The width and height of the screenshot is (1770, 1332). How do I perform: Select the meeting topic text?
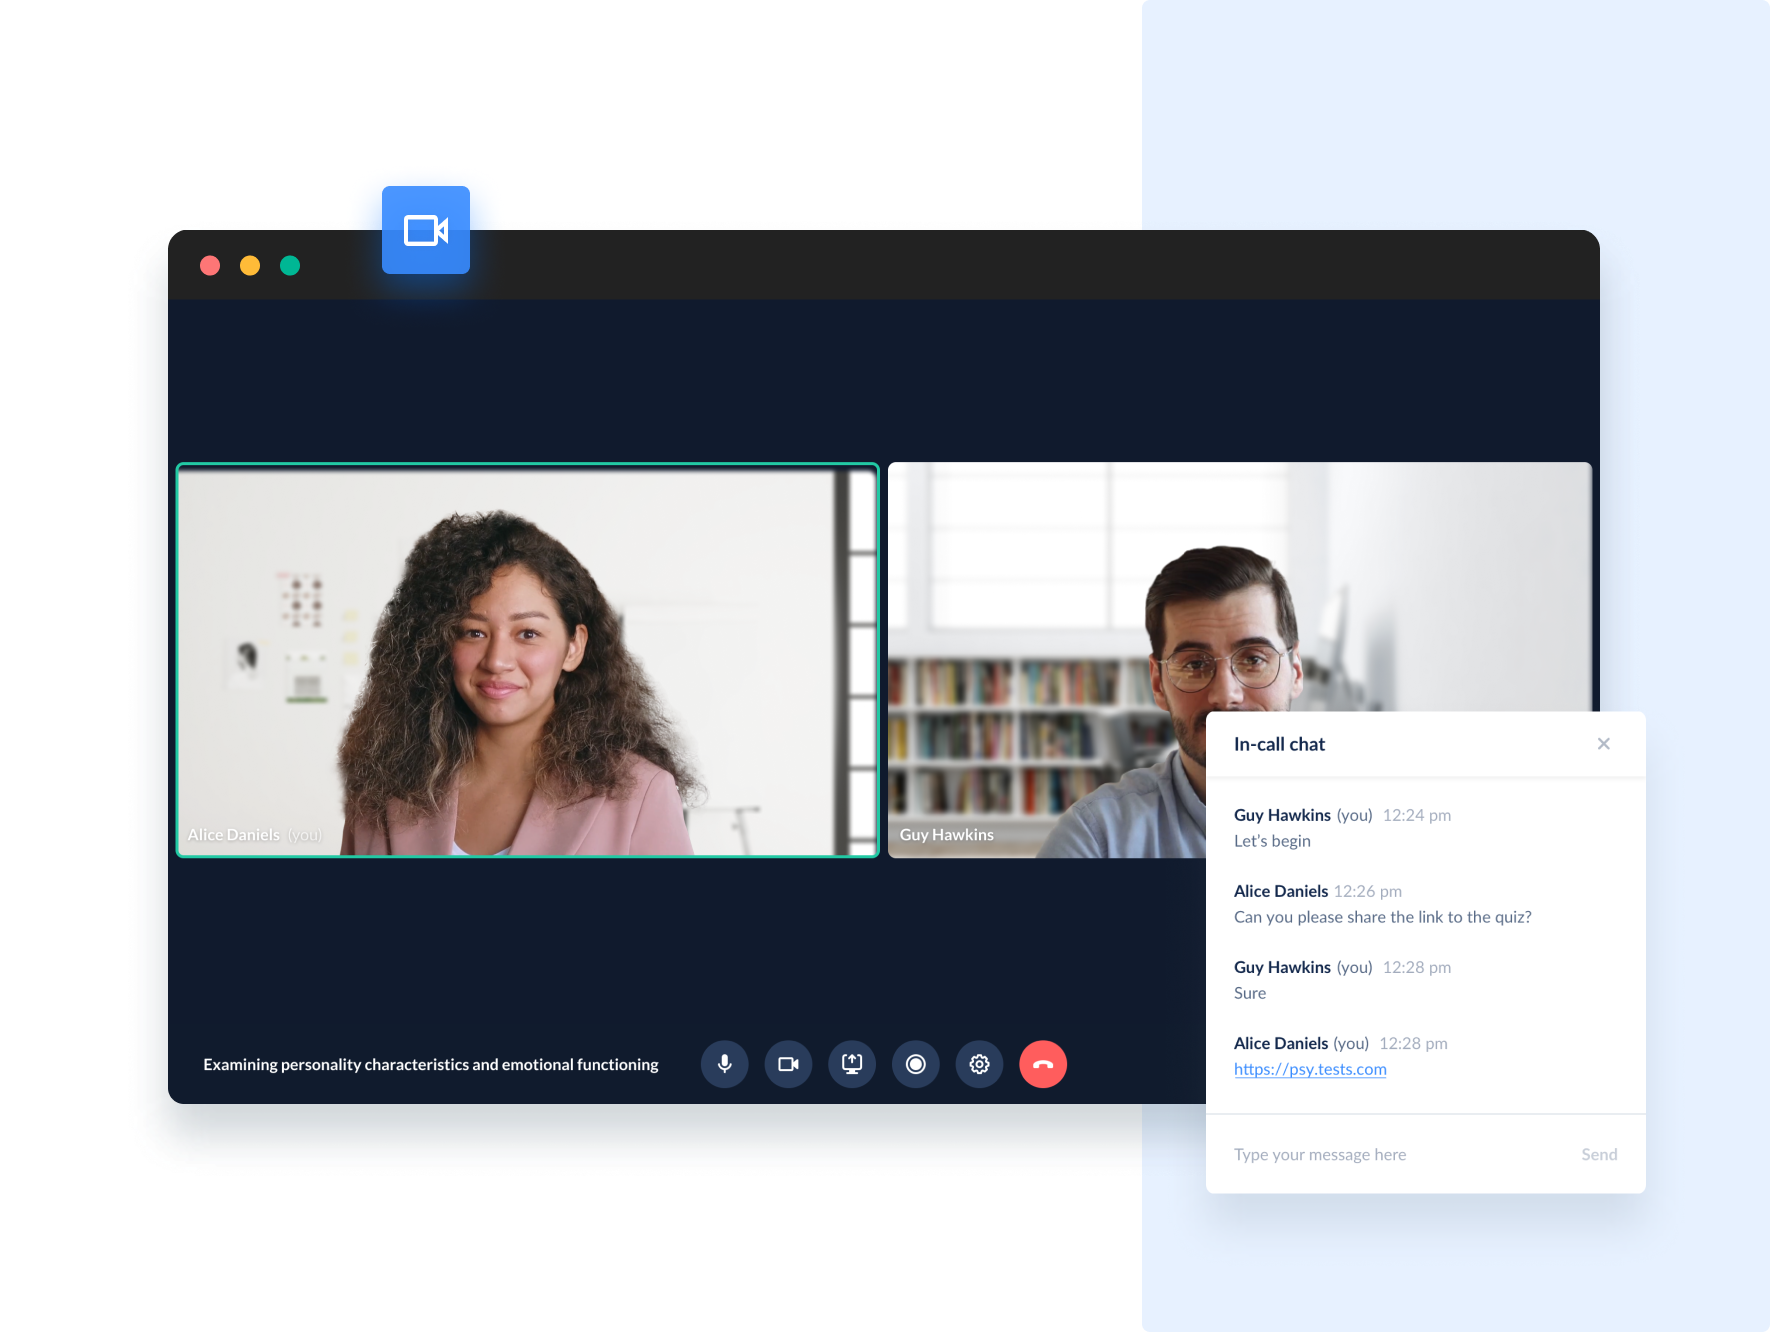click(431, 1064)
